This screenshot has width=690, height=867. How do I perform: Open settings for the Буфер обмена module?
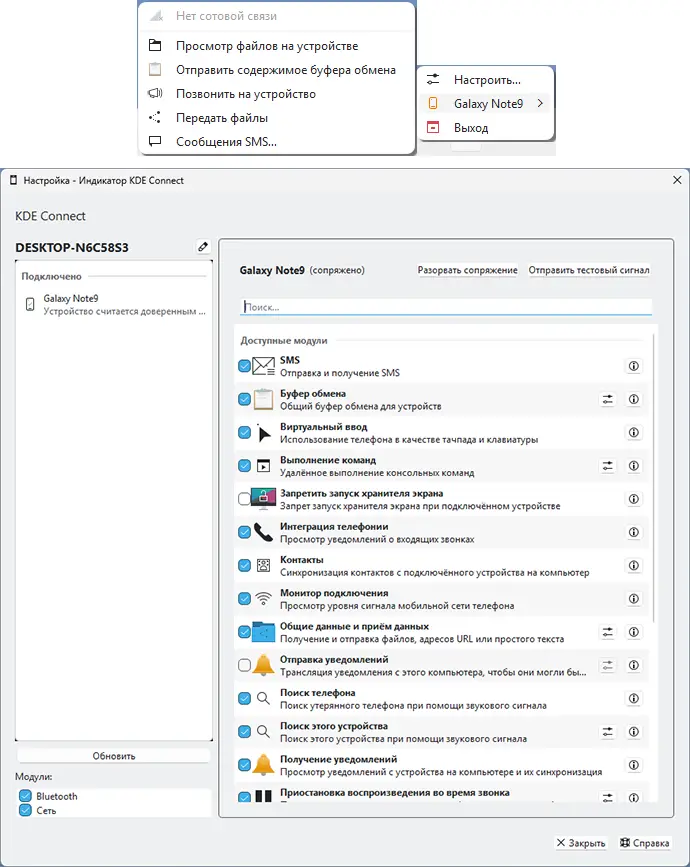click(607, 400)
